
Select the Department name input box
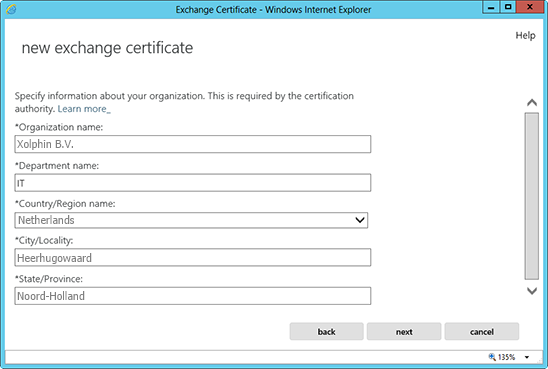pyautogui.click(x=193, y=183)
